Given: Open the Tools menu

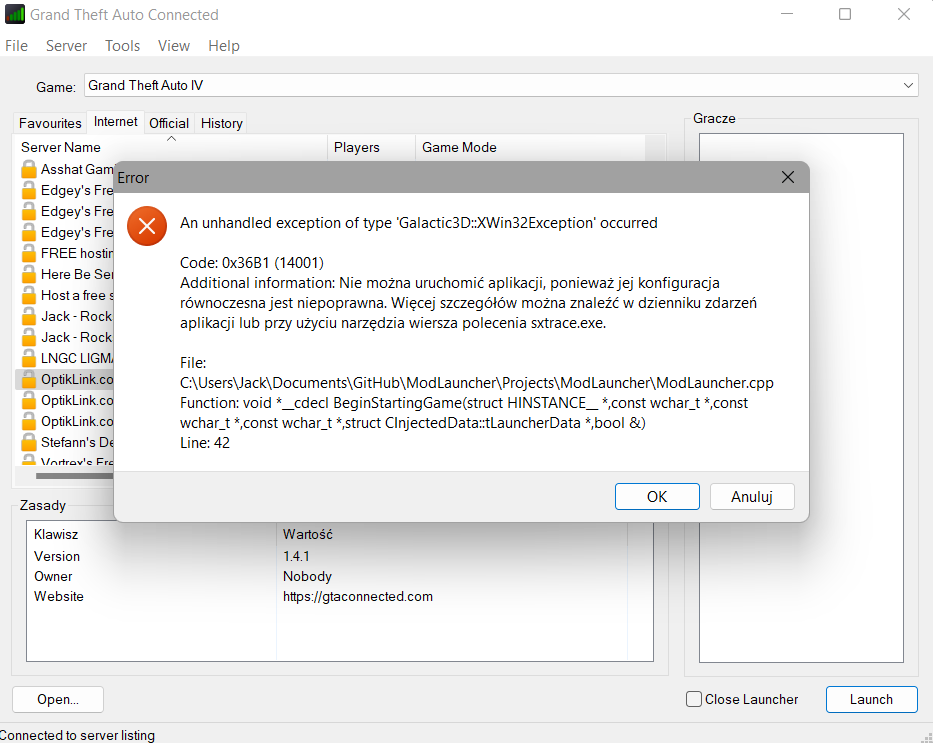Looking at the screenshot, I should pos(122,46).
